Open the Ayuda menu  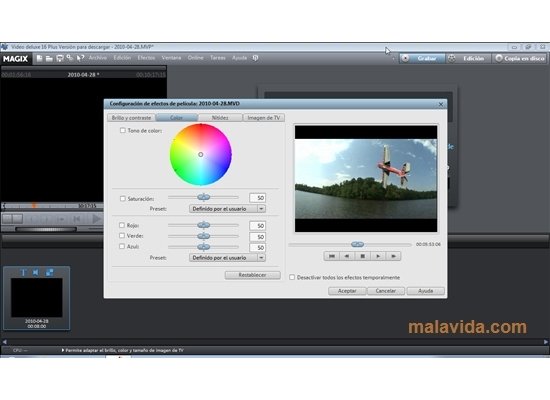click(239, 58)
